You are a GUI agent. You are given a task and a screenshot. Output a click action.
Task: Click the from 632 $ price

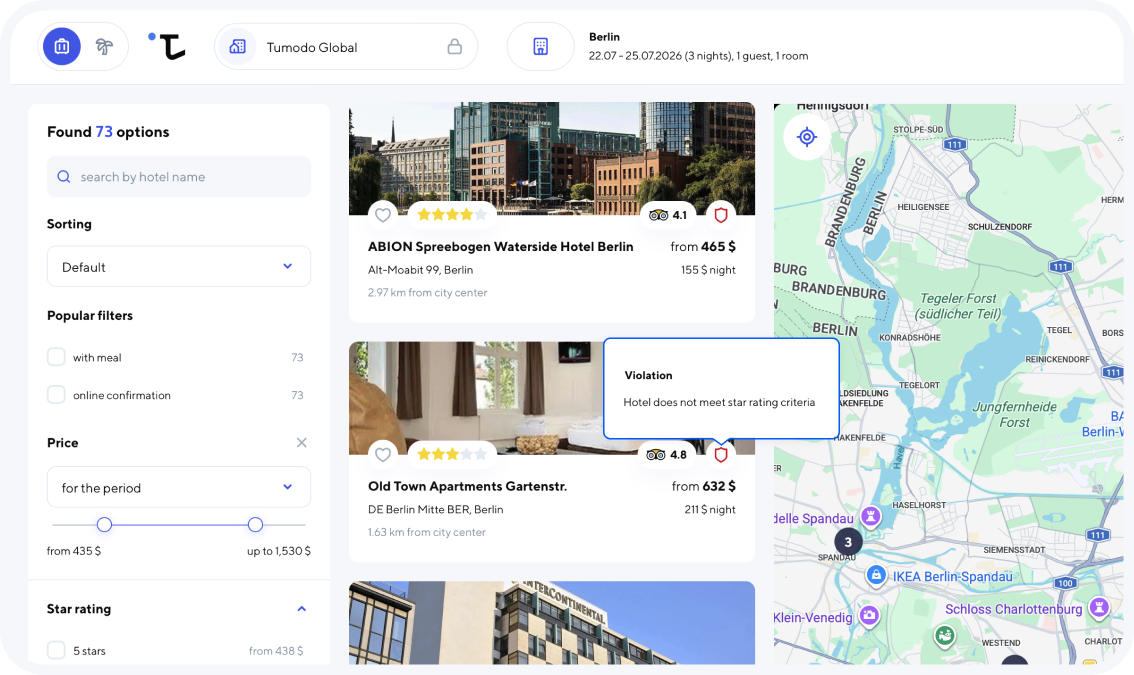[x=703, y=486]
